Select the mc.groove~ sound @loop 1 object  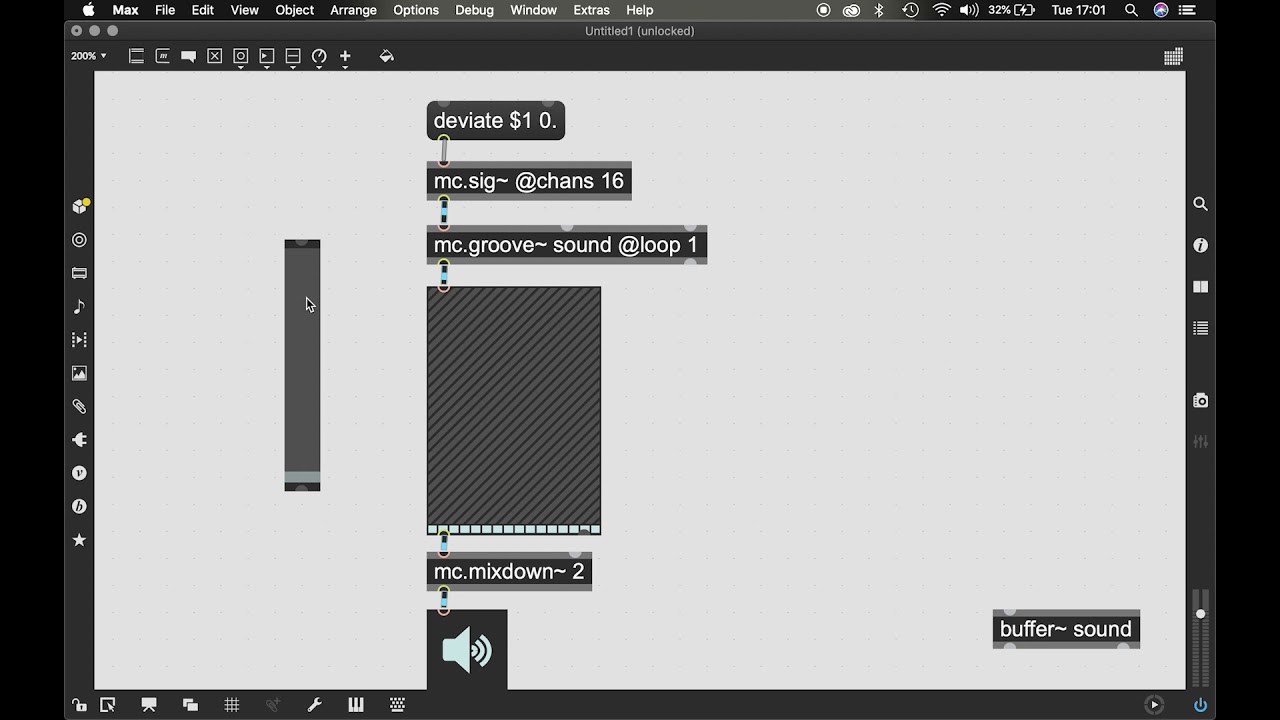coord(567,245)
